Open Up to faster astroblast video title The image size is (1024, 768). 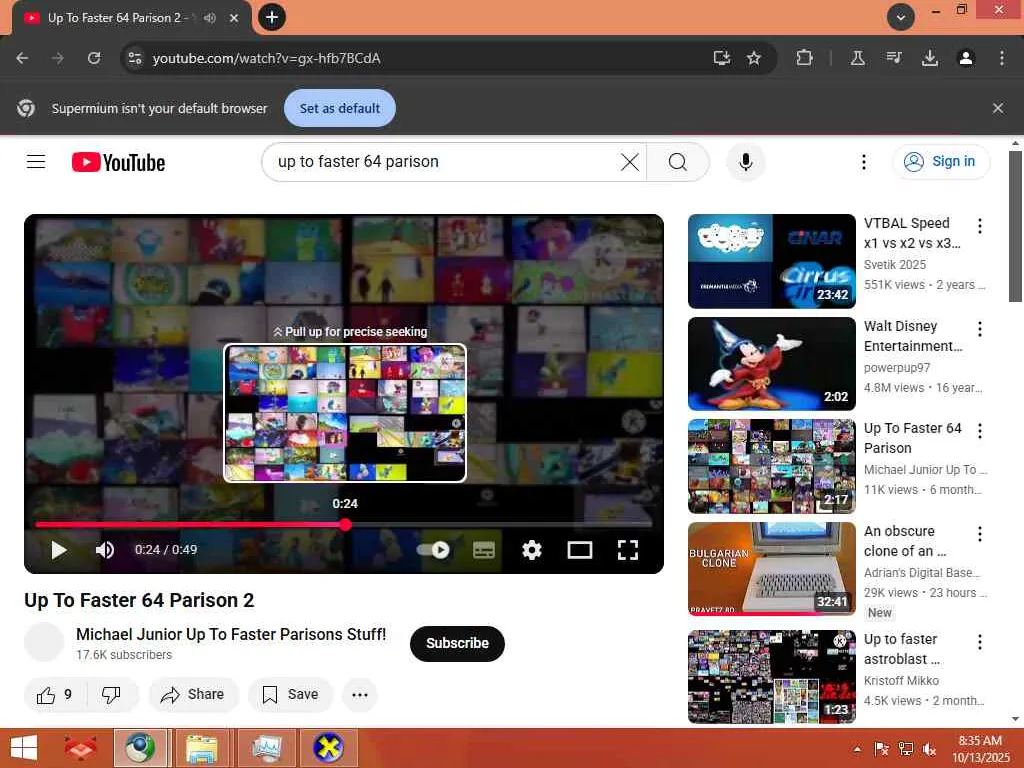(901, 648)
